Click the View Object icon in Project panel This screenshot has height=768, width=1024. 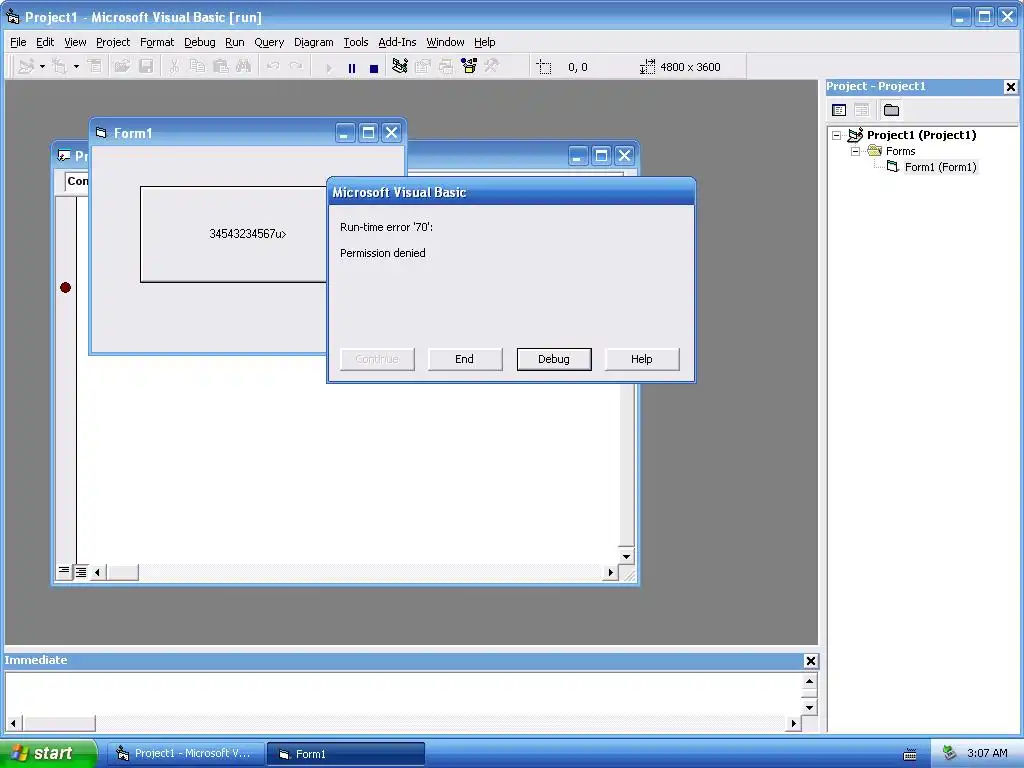click(x=862, y=110)
